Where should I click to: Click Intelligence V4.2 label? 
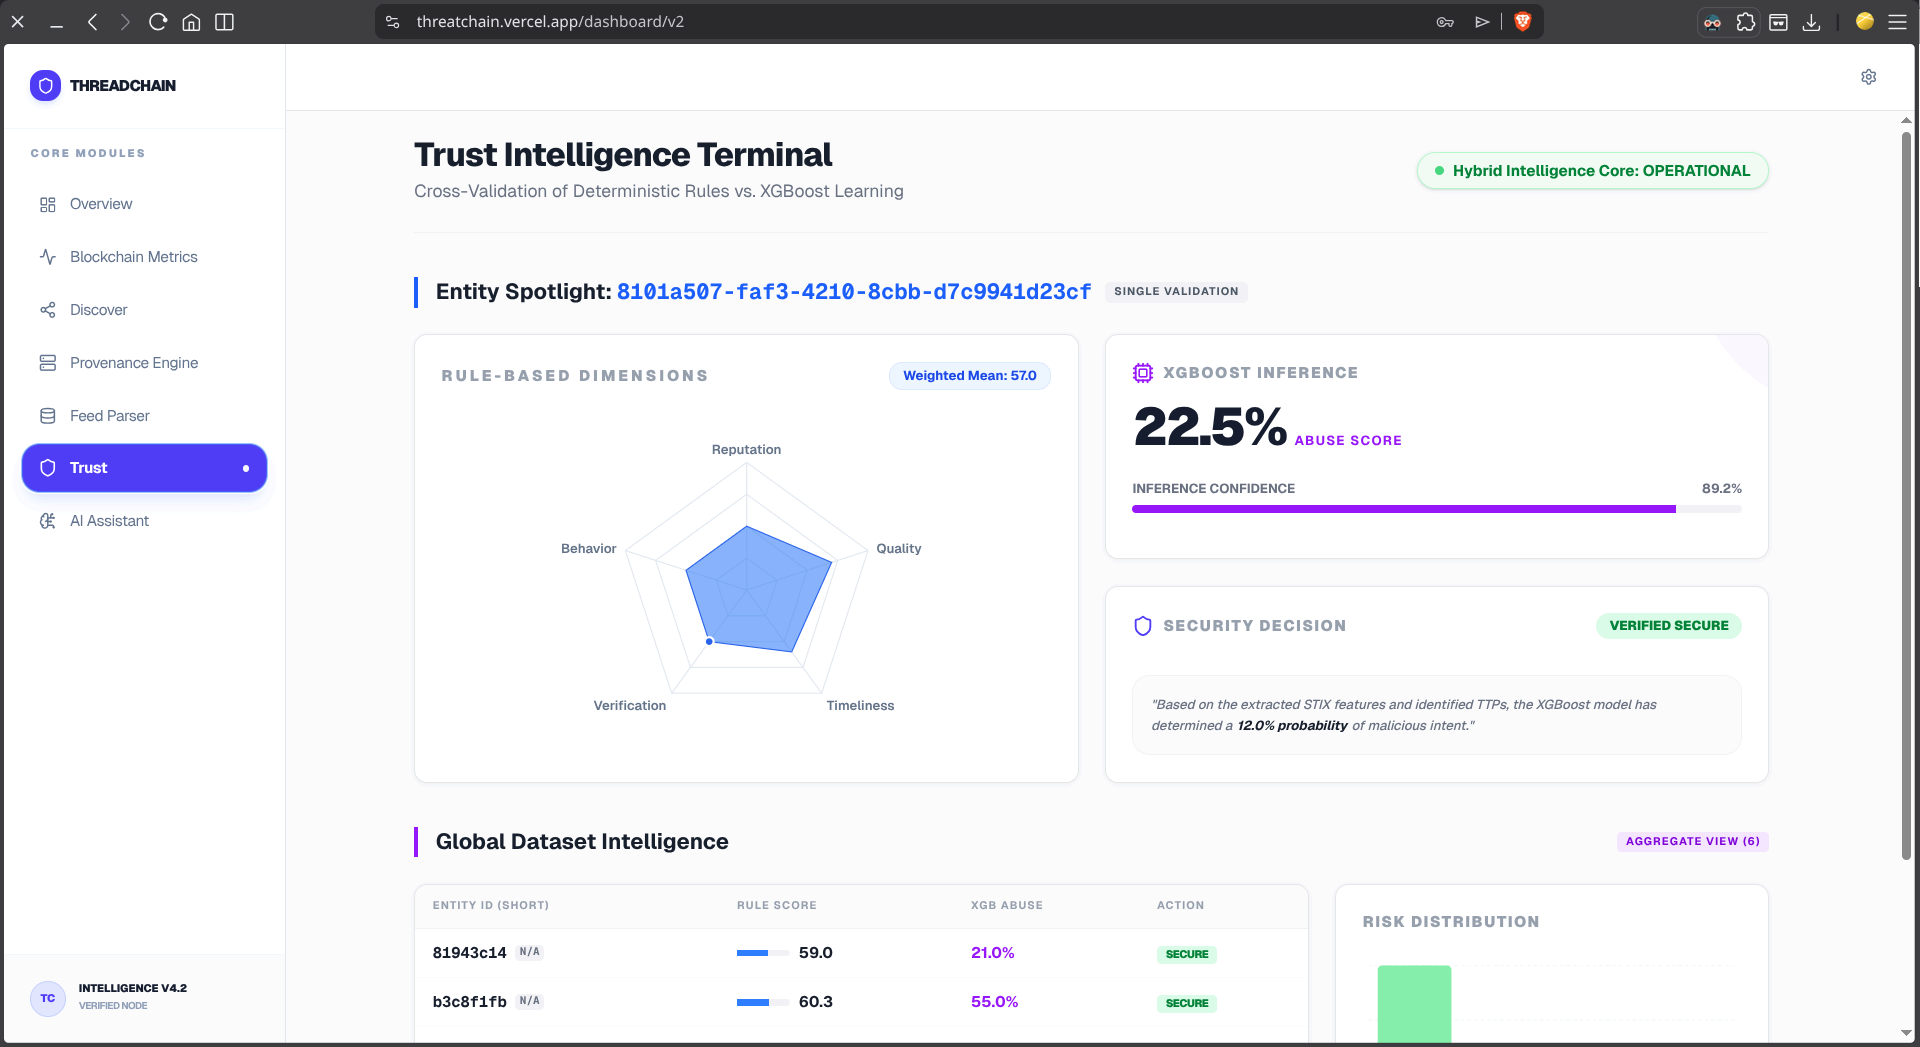[x=133, y=988]
